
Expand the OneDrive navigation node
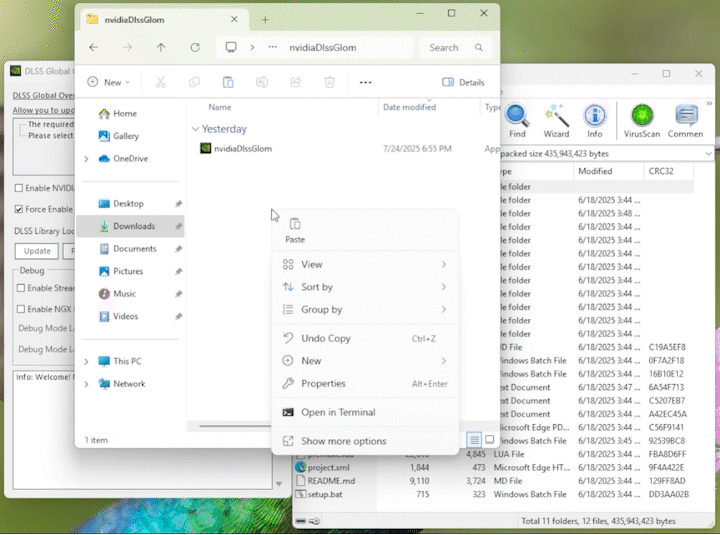point(87,158)
